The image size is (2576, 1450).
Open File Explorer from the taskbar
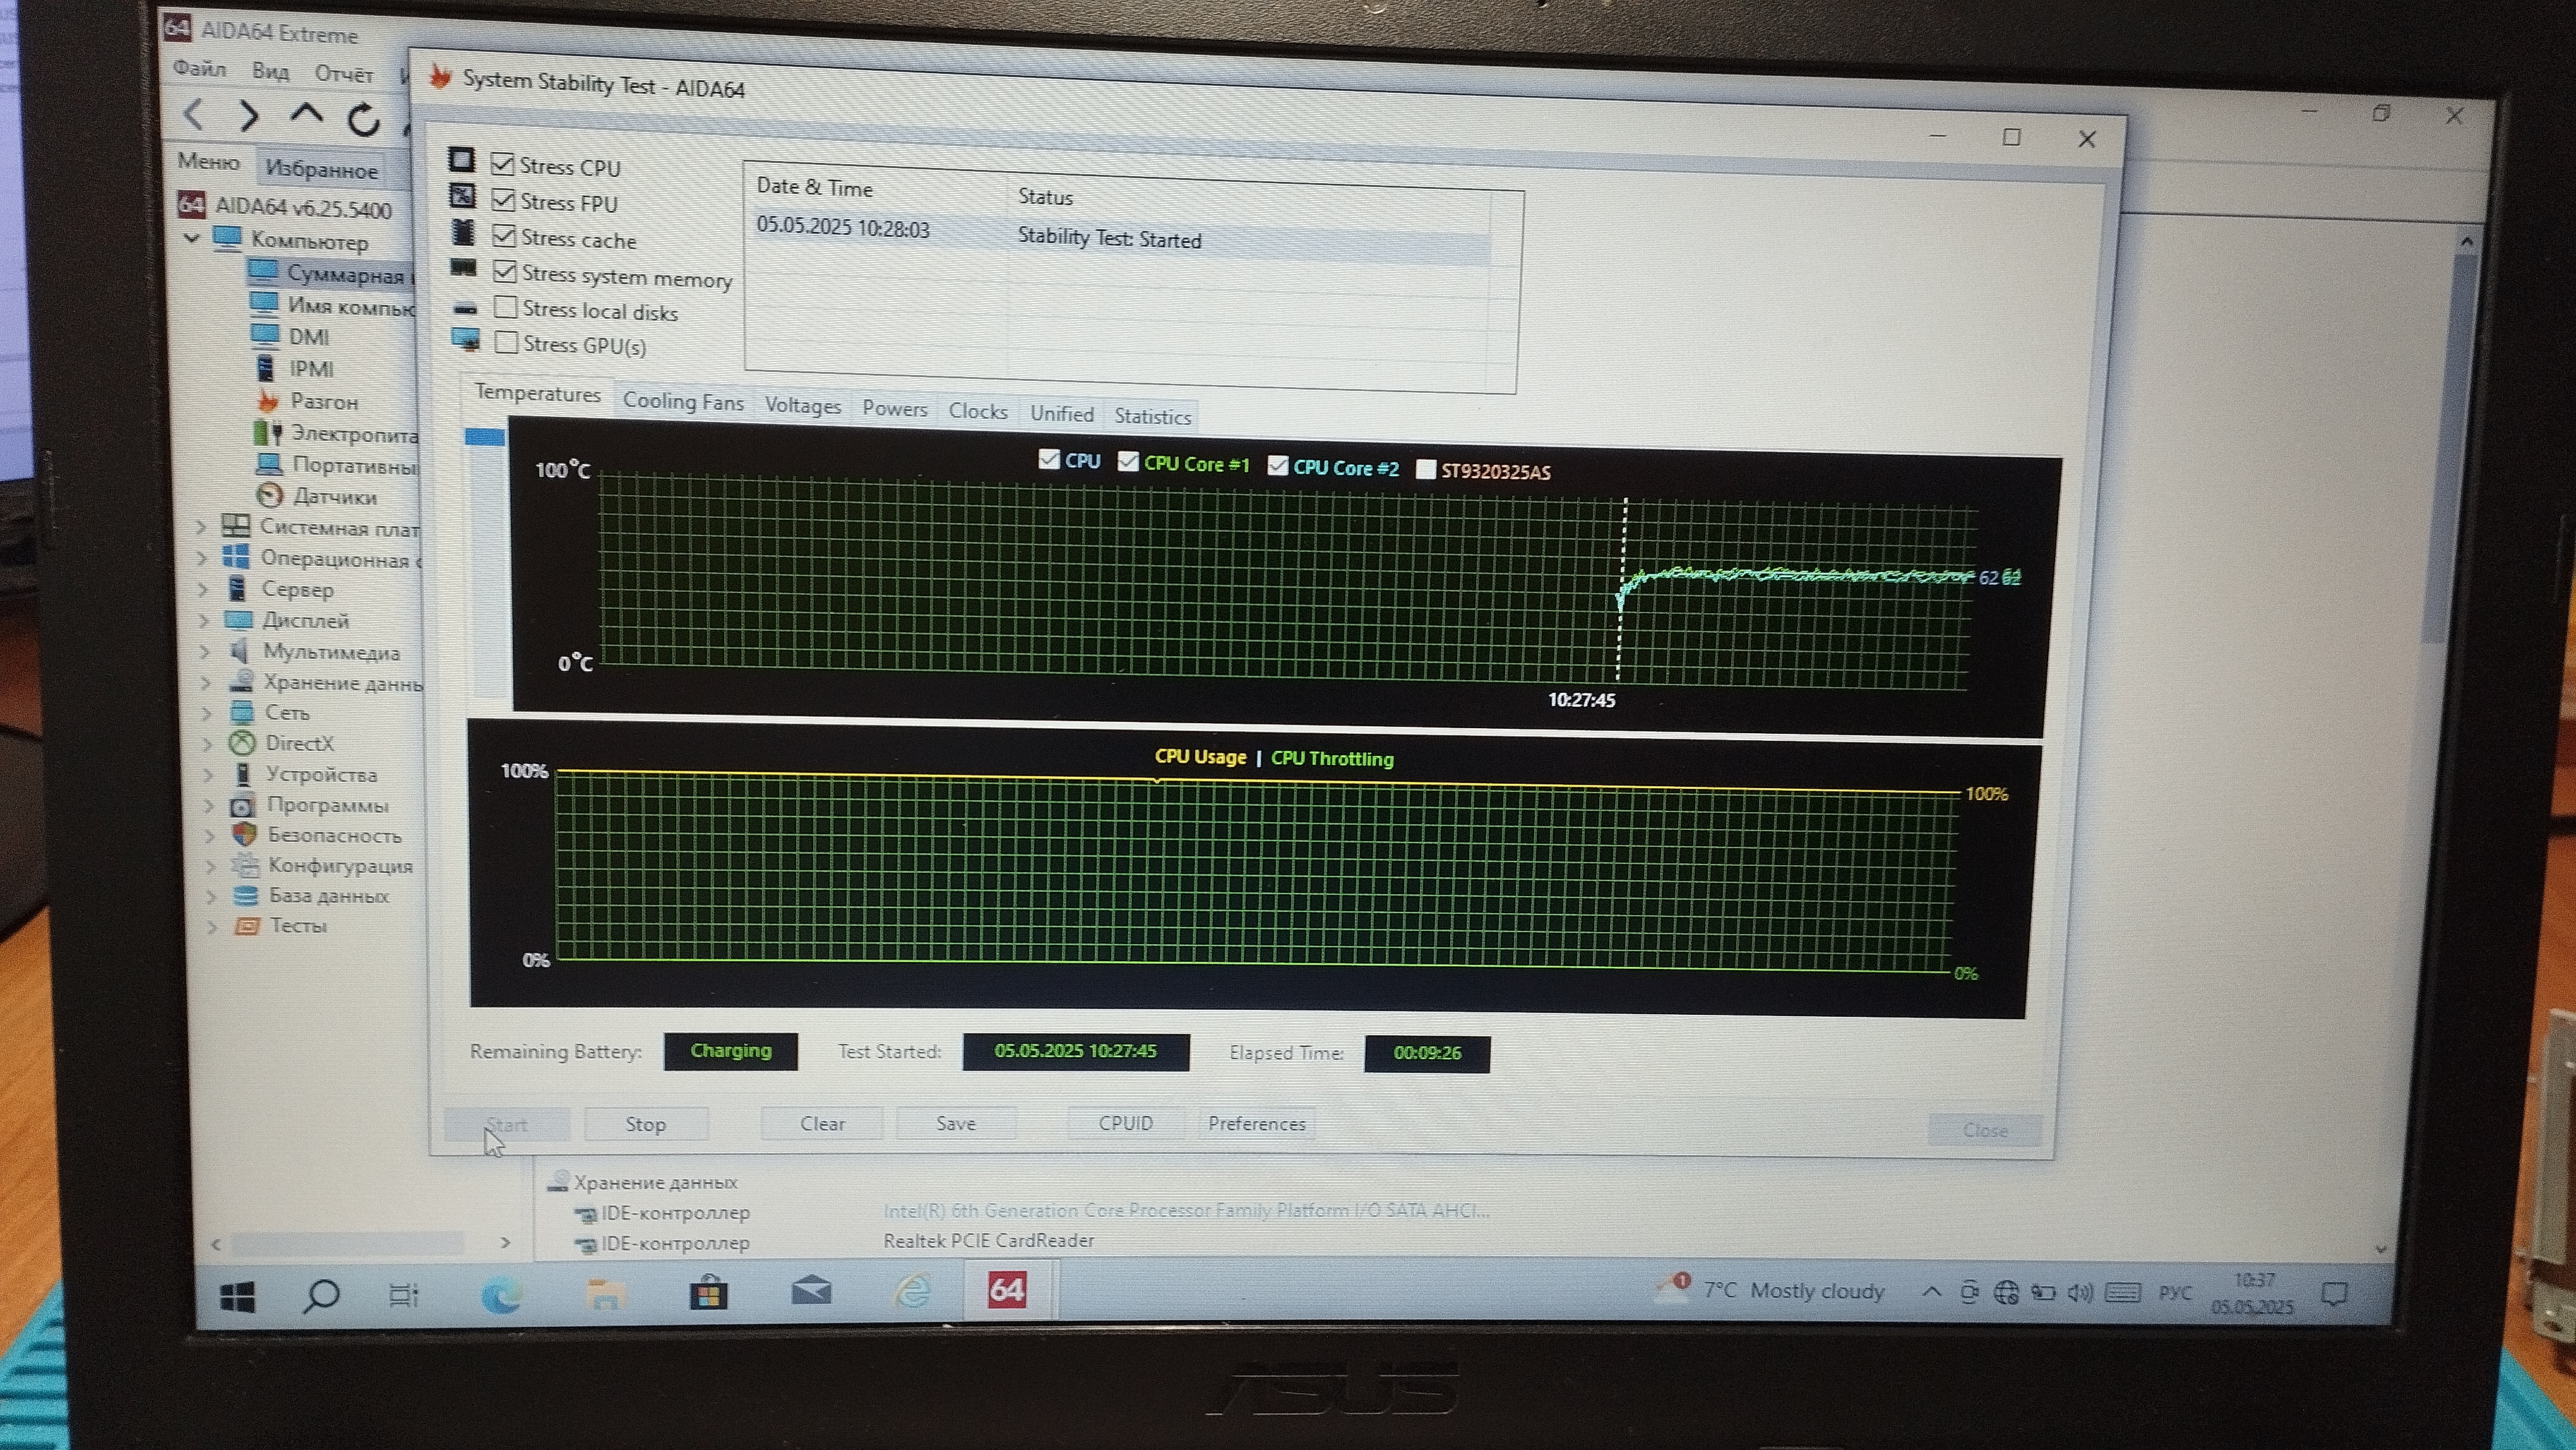pos(605,1295)
